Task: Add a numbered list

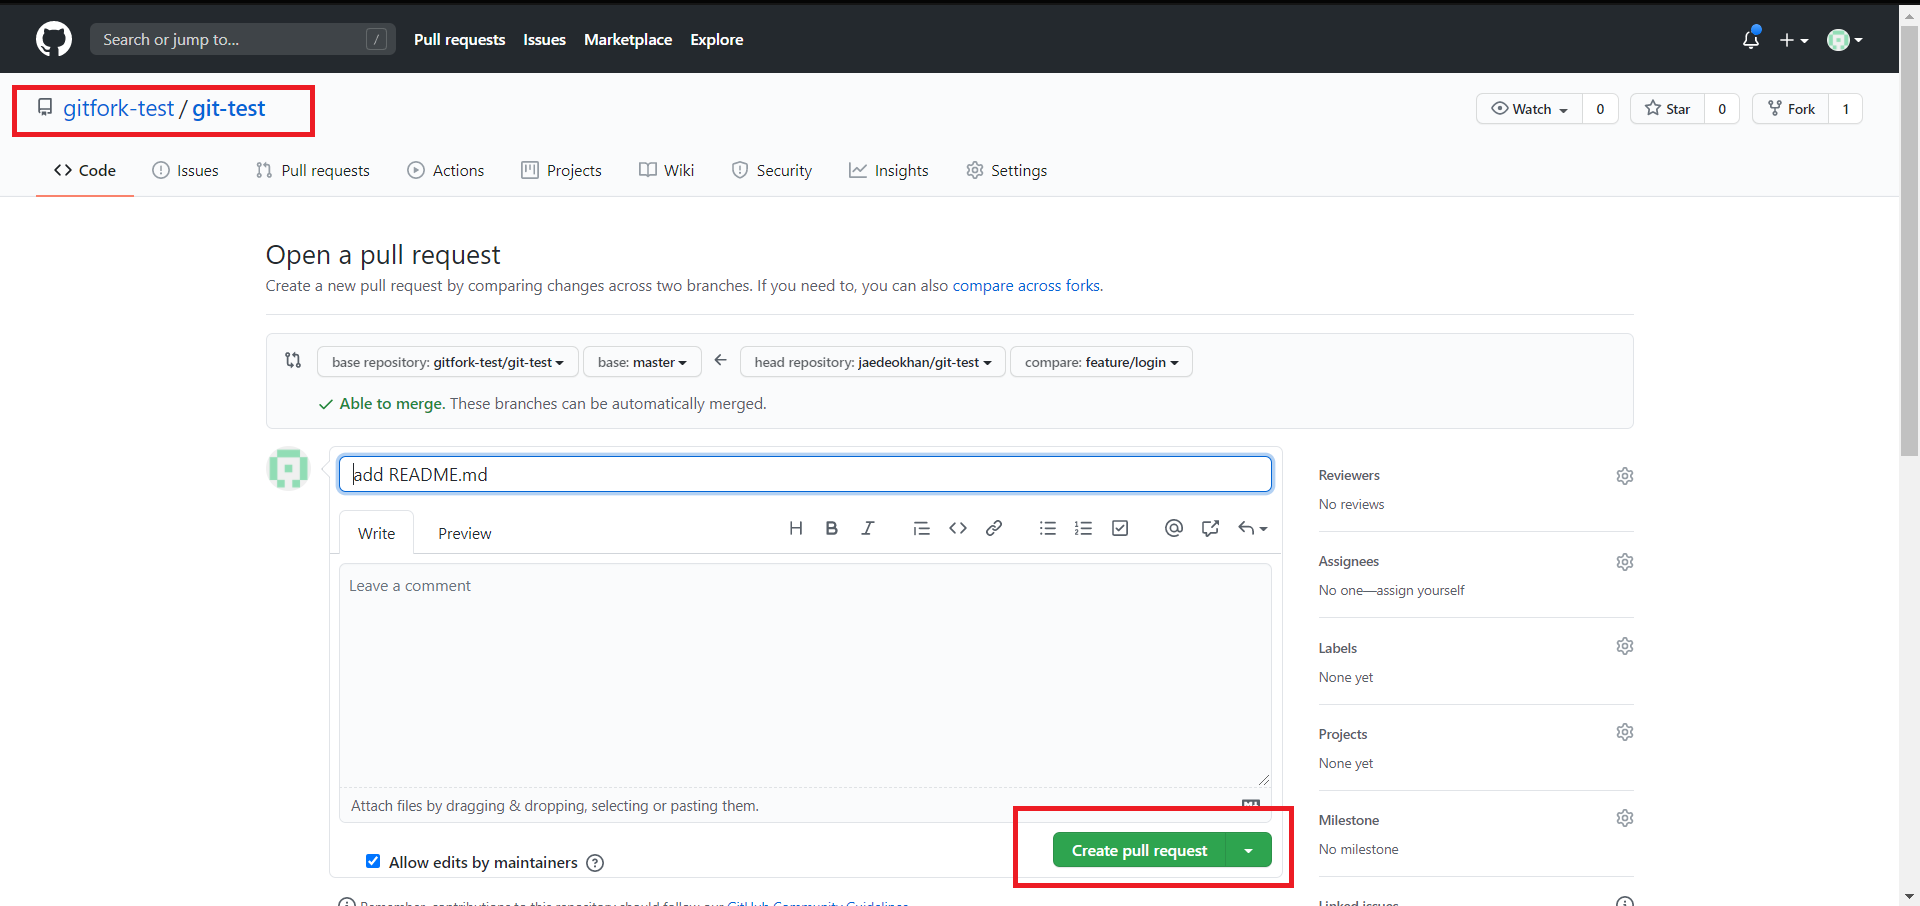Action: click(1083, 528)
